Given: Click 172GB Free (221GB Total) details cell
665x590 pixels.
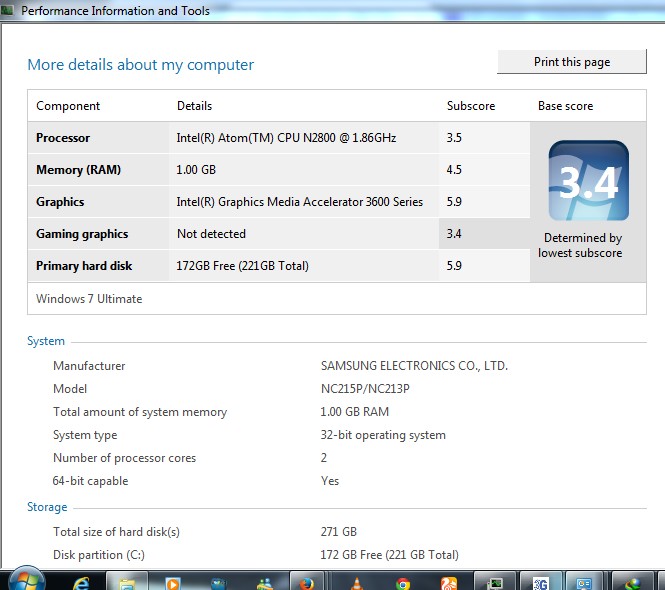Looking at the screenshot, I should point(242,266).
